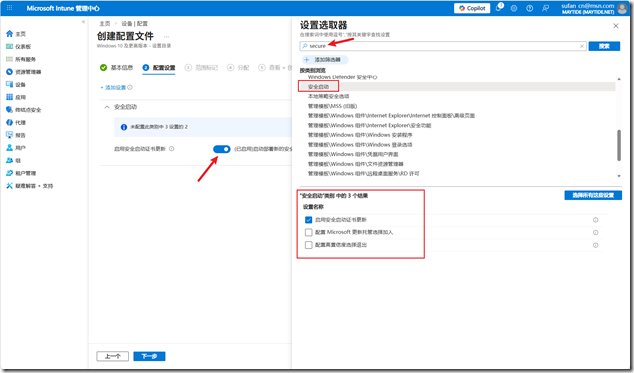Open 仪表板 dashboard in the sidebar
This screenshot has width=634, height=373.
[19, 47]
